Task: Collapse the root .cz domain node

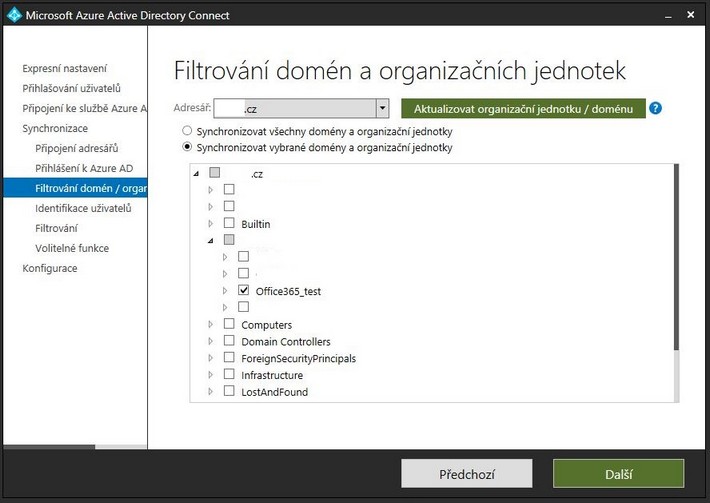Action: [196, 173]
